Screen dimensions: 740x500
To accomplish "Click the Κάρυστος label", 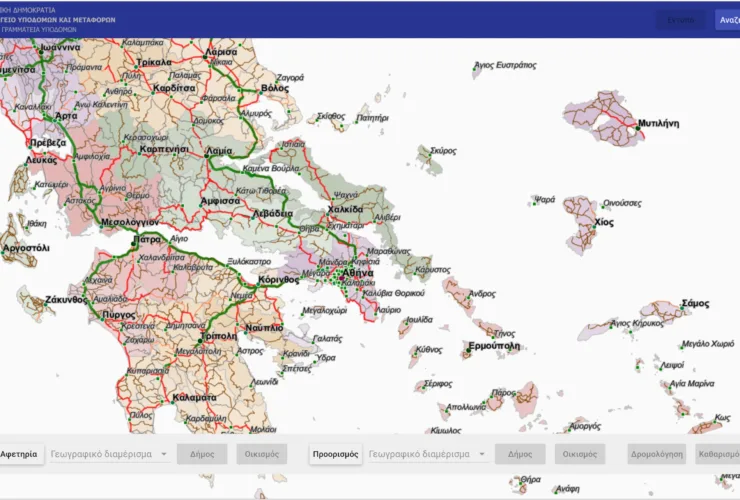I will pyautogui.click(x=433, y=270).
